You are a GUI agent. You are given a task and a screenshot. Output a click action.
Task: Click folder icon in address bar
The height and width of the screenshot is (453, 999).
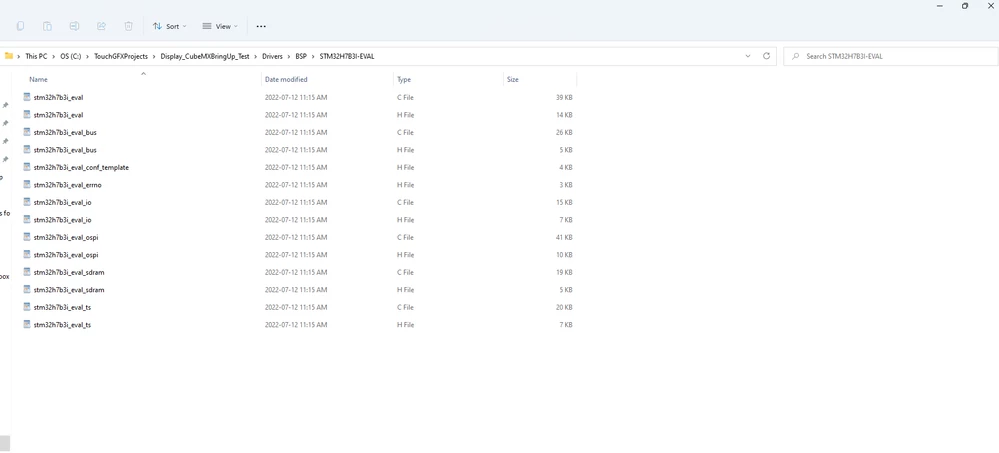(9, 56)
